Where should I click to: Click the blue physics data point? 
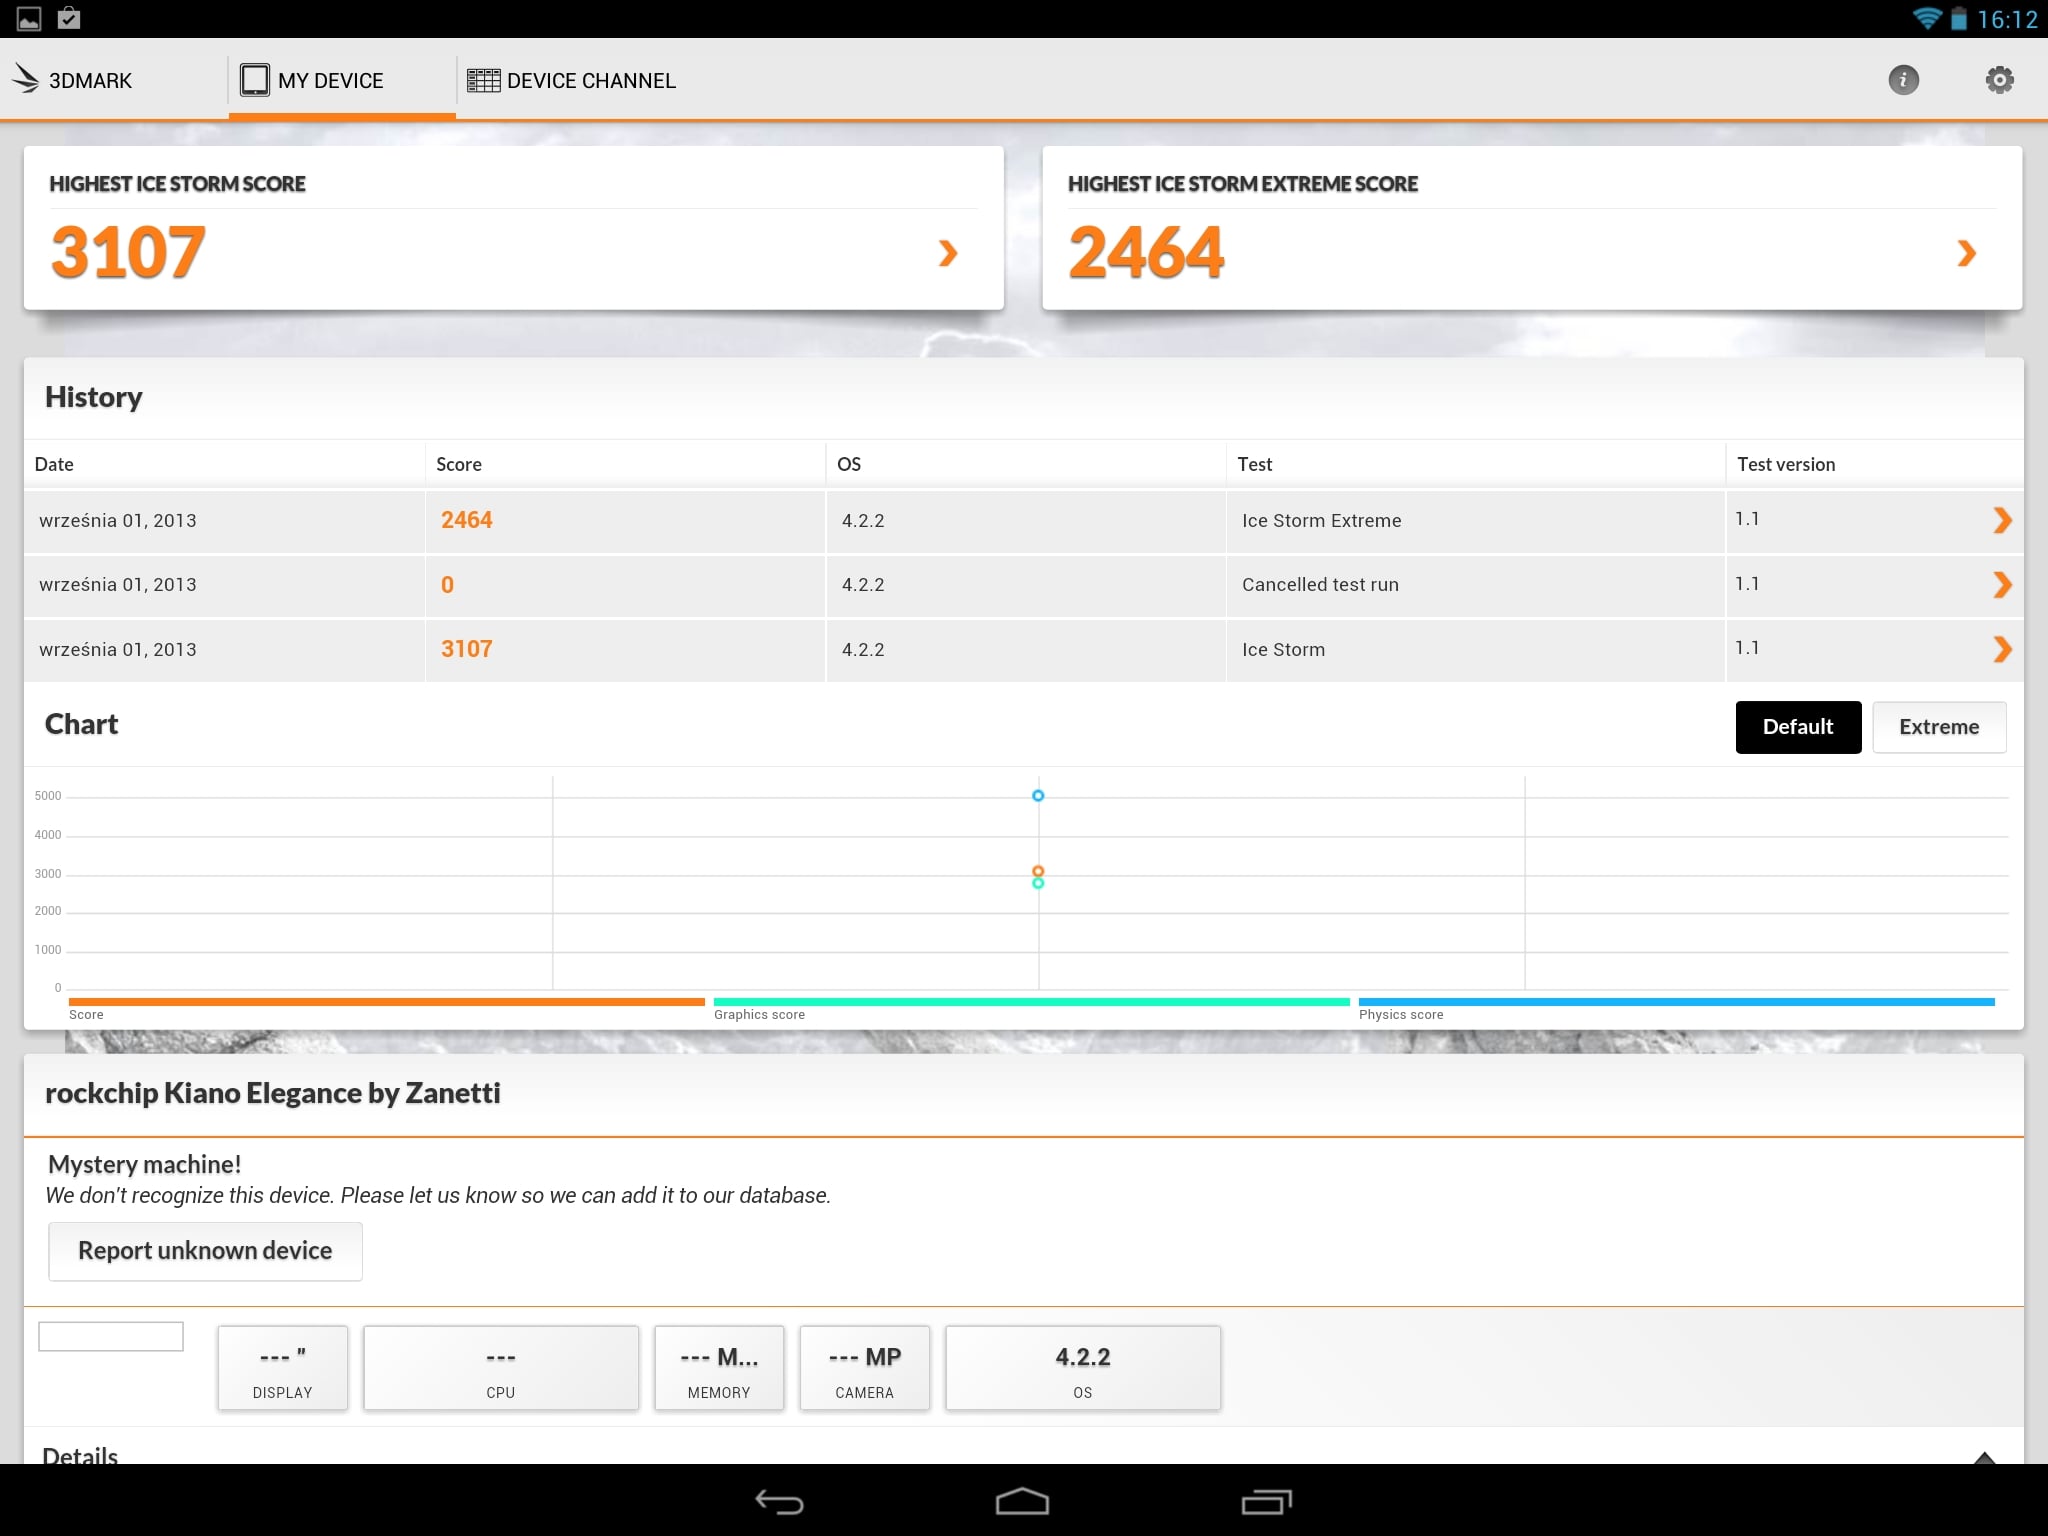[1038, 796]
